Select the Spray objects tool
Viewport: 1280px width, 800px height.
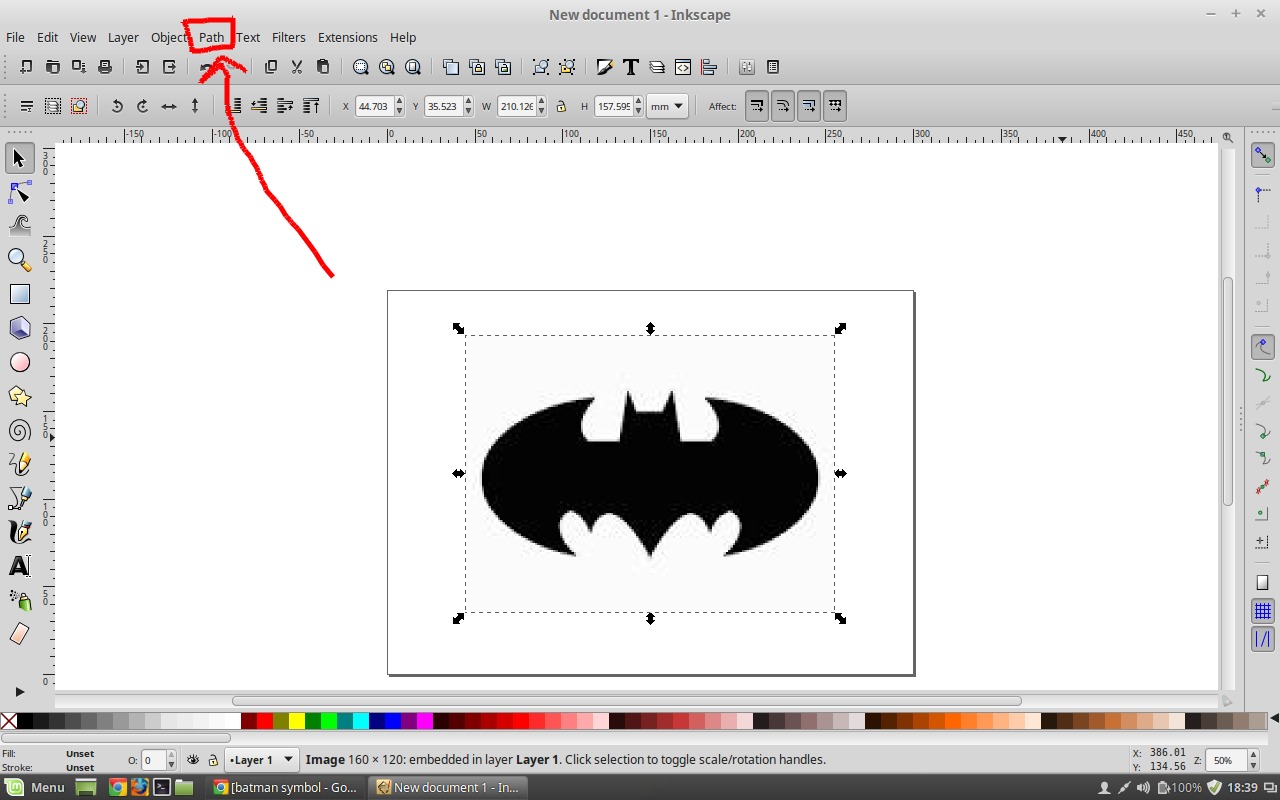point(19,600)
